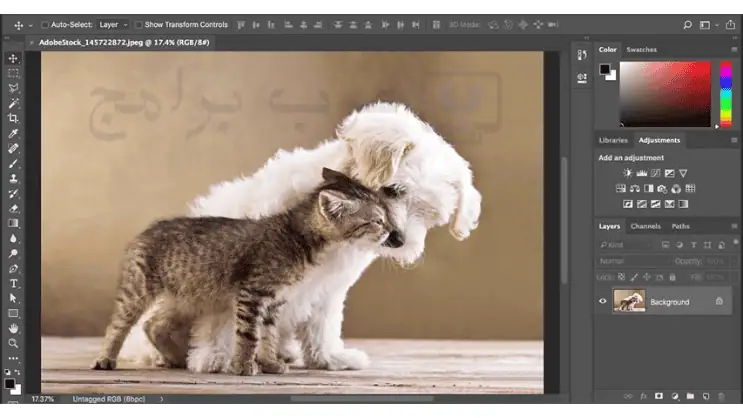
Task: Add a Channel Mixer adjustment
Action: [x=676, y=189]
